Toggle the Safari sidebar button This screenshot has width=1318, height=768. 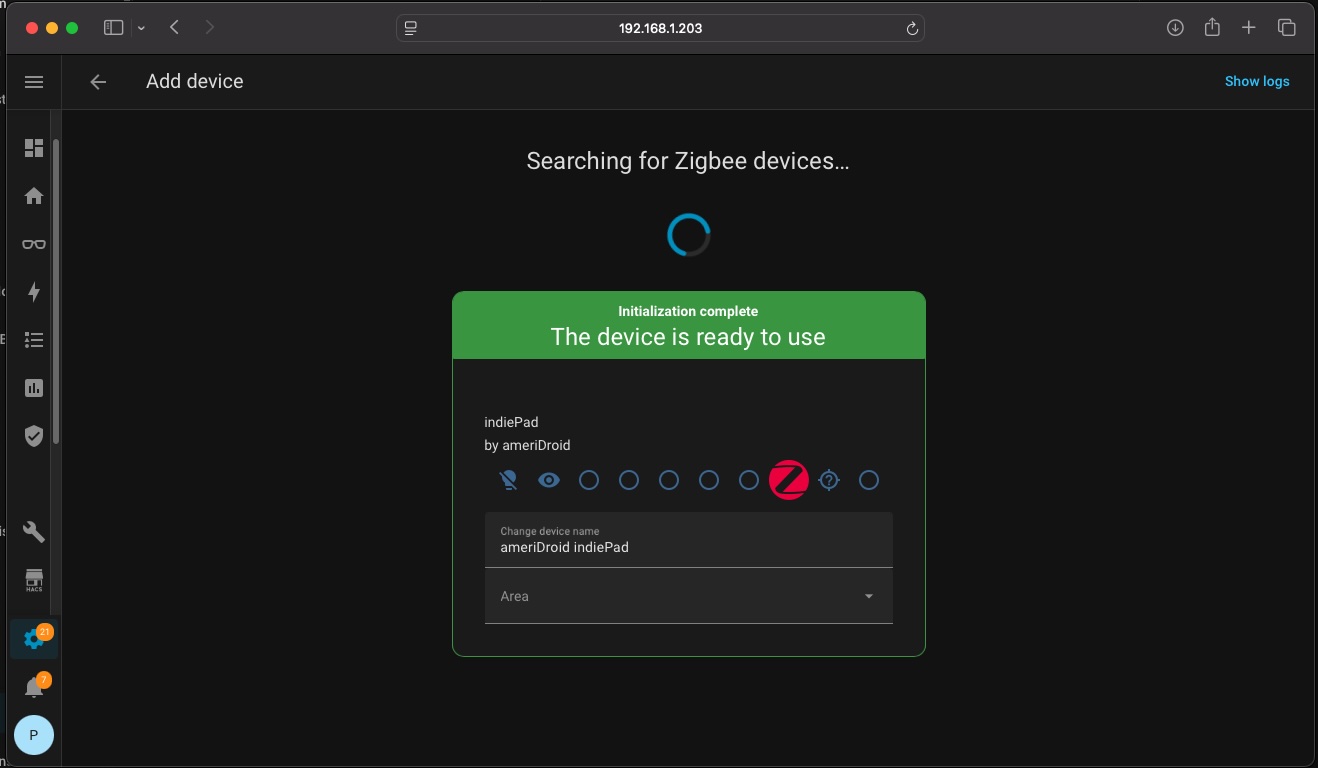[114, 28]
